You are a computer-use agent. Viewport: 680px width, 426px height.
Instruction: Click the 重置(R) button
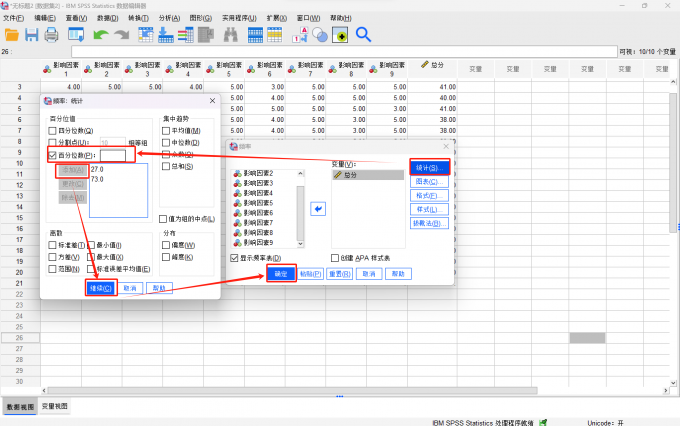(340, 274)
